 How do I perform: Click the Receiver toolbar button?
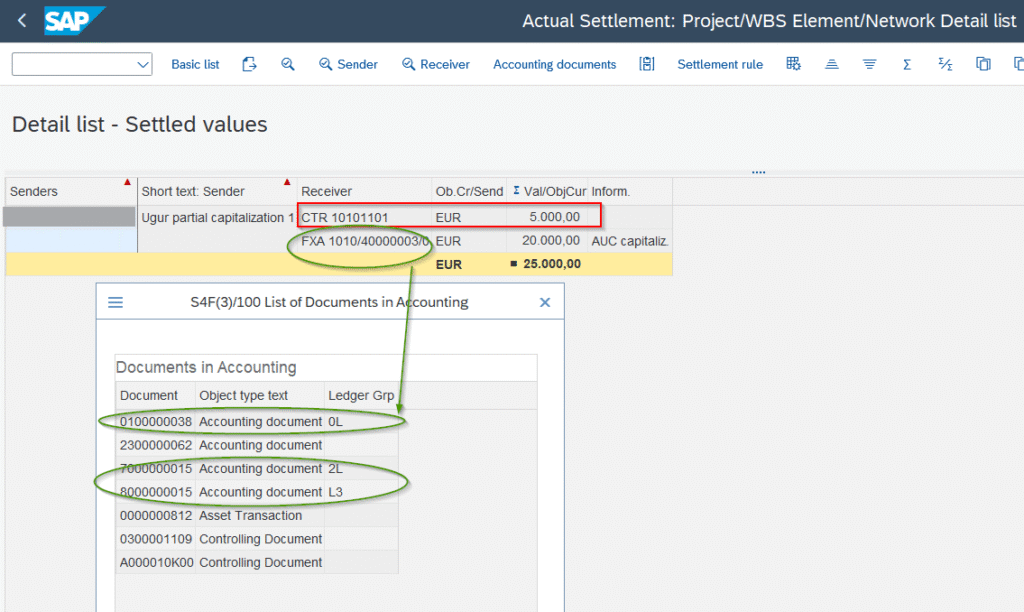click(436, 64)
